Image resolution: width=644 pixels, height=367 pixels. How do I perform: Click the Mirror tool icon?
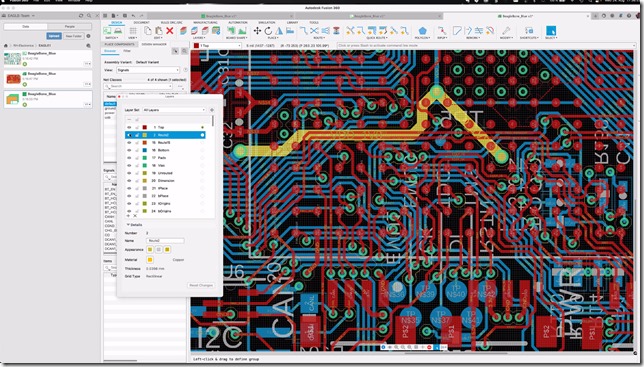pos(279,31)
